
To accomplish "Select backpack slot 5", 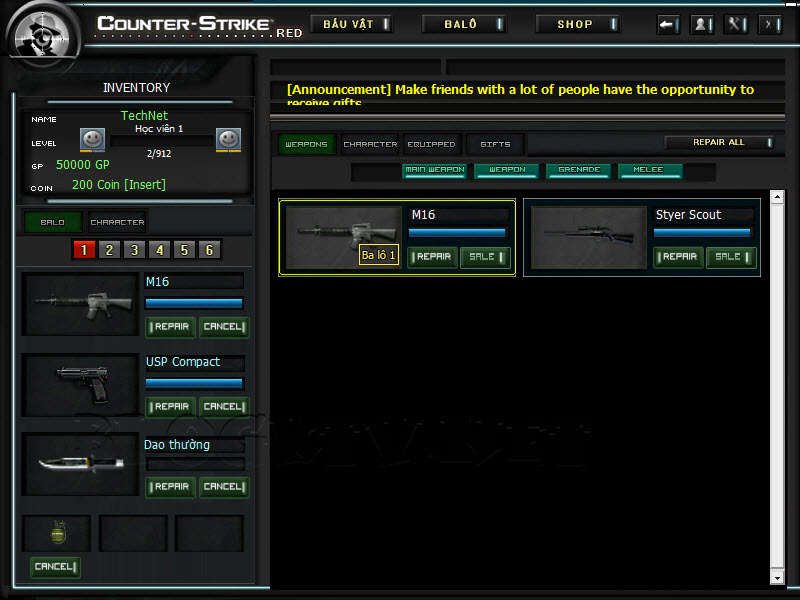I will pyautogui.click(x=184, y=250).
